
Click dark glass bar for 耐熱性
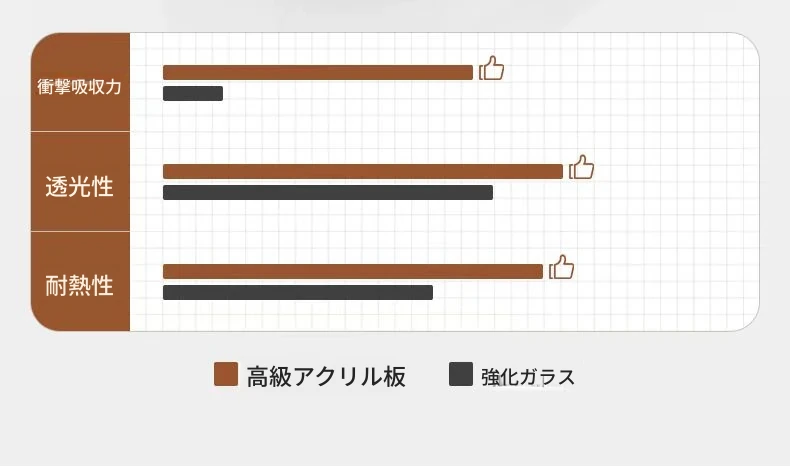[298, 292]
